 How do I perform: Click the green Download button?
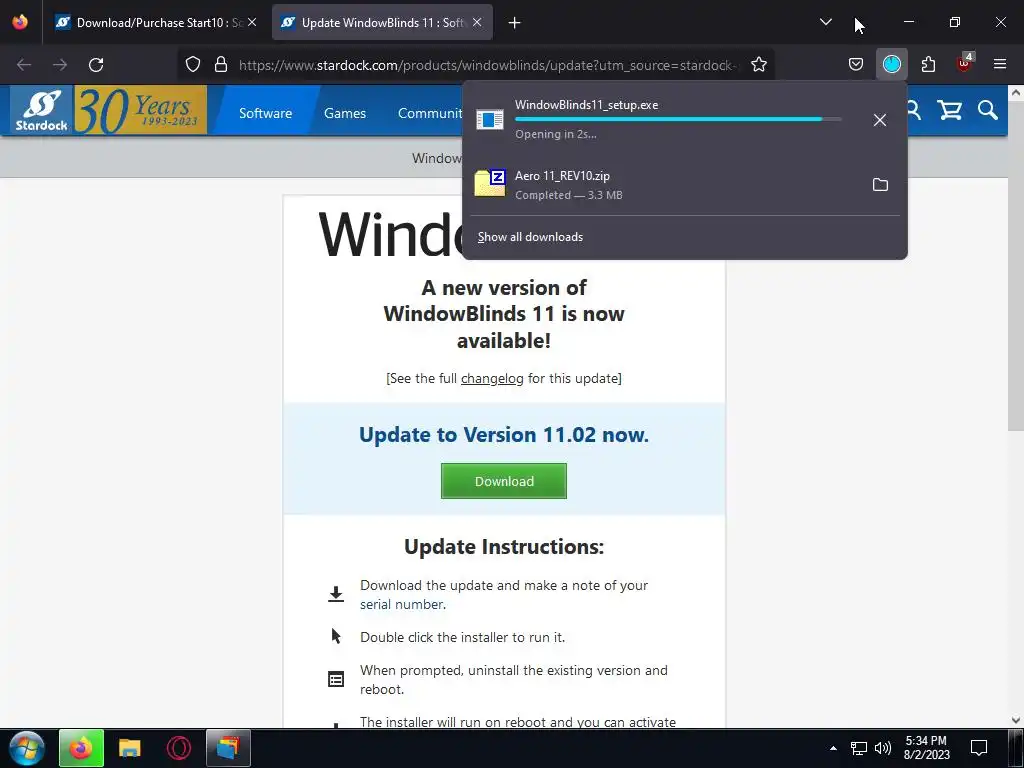click(504, 481)
